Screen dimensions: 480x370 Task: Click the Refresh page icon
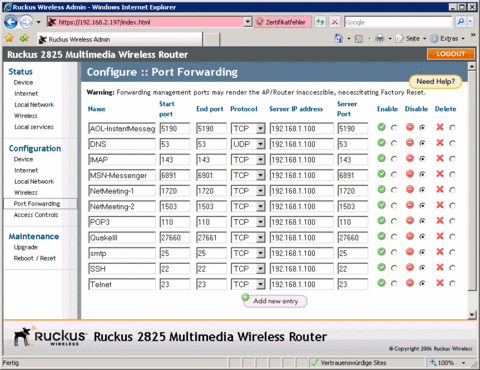320,22
